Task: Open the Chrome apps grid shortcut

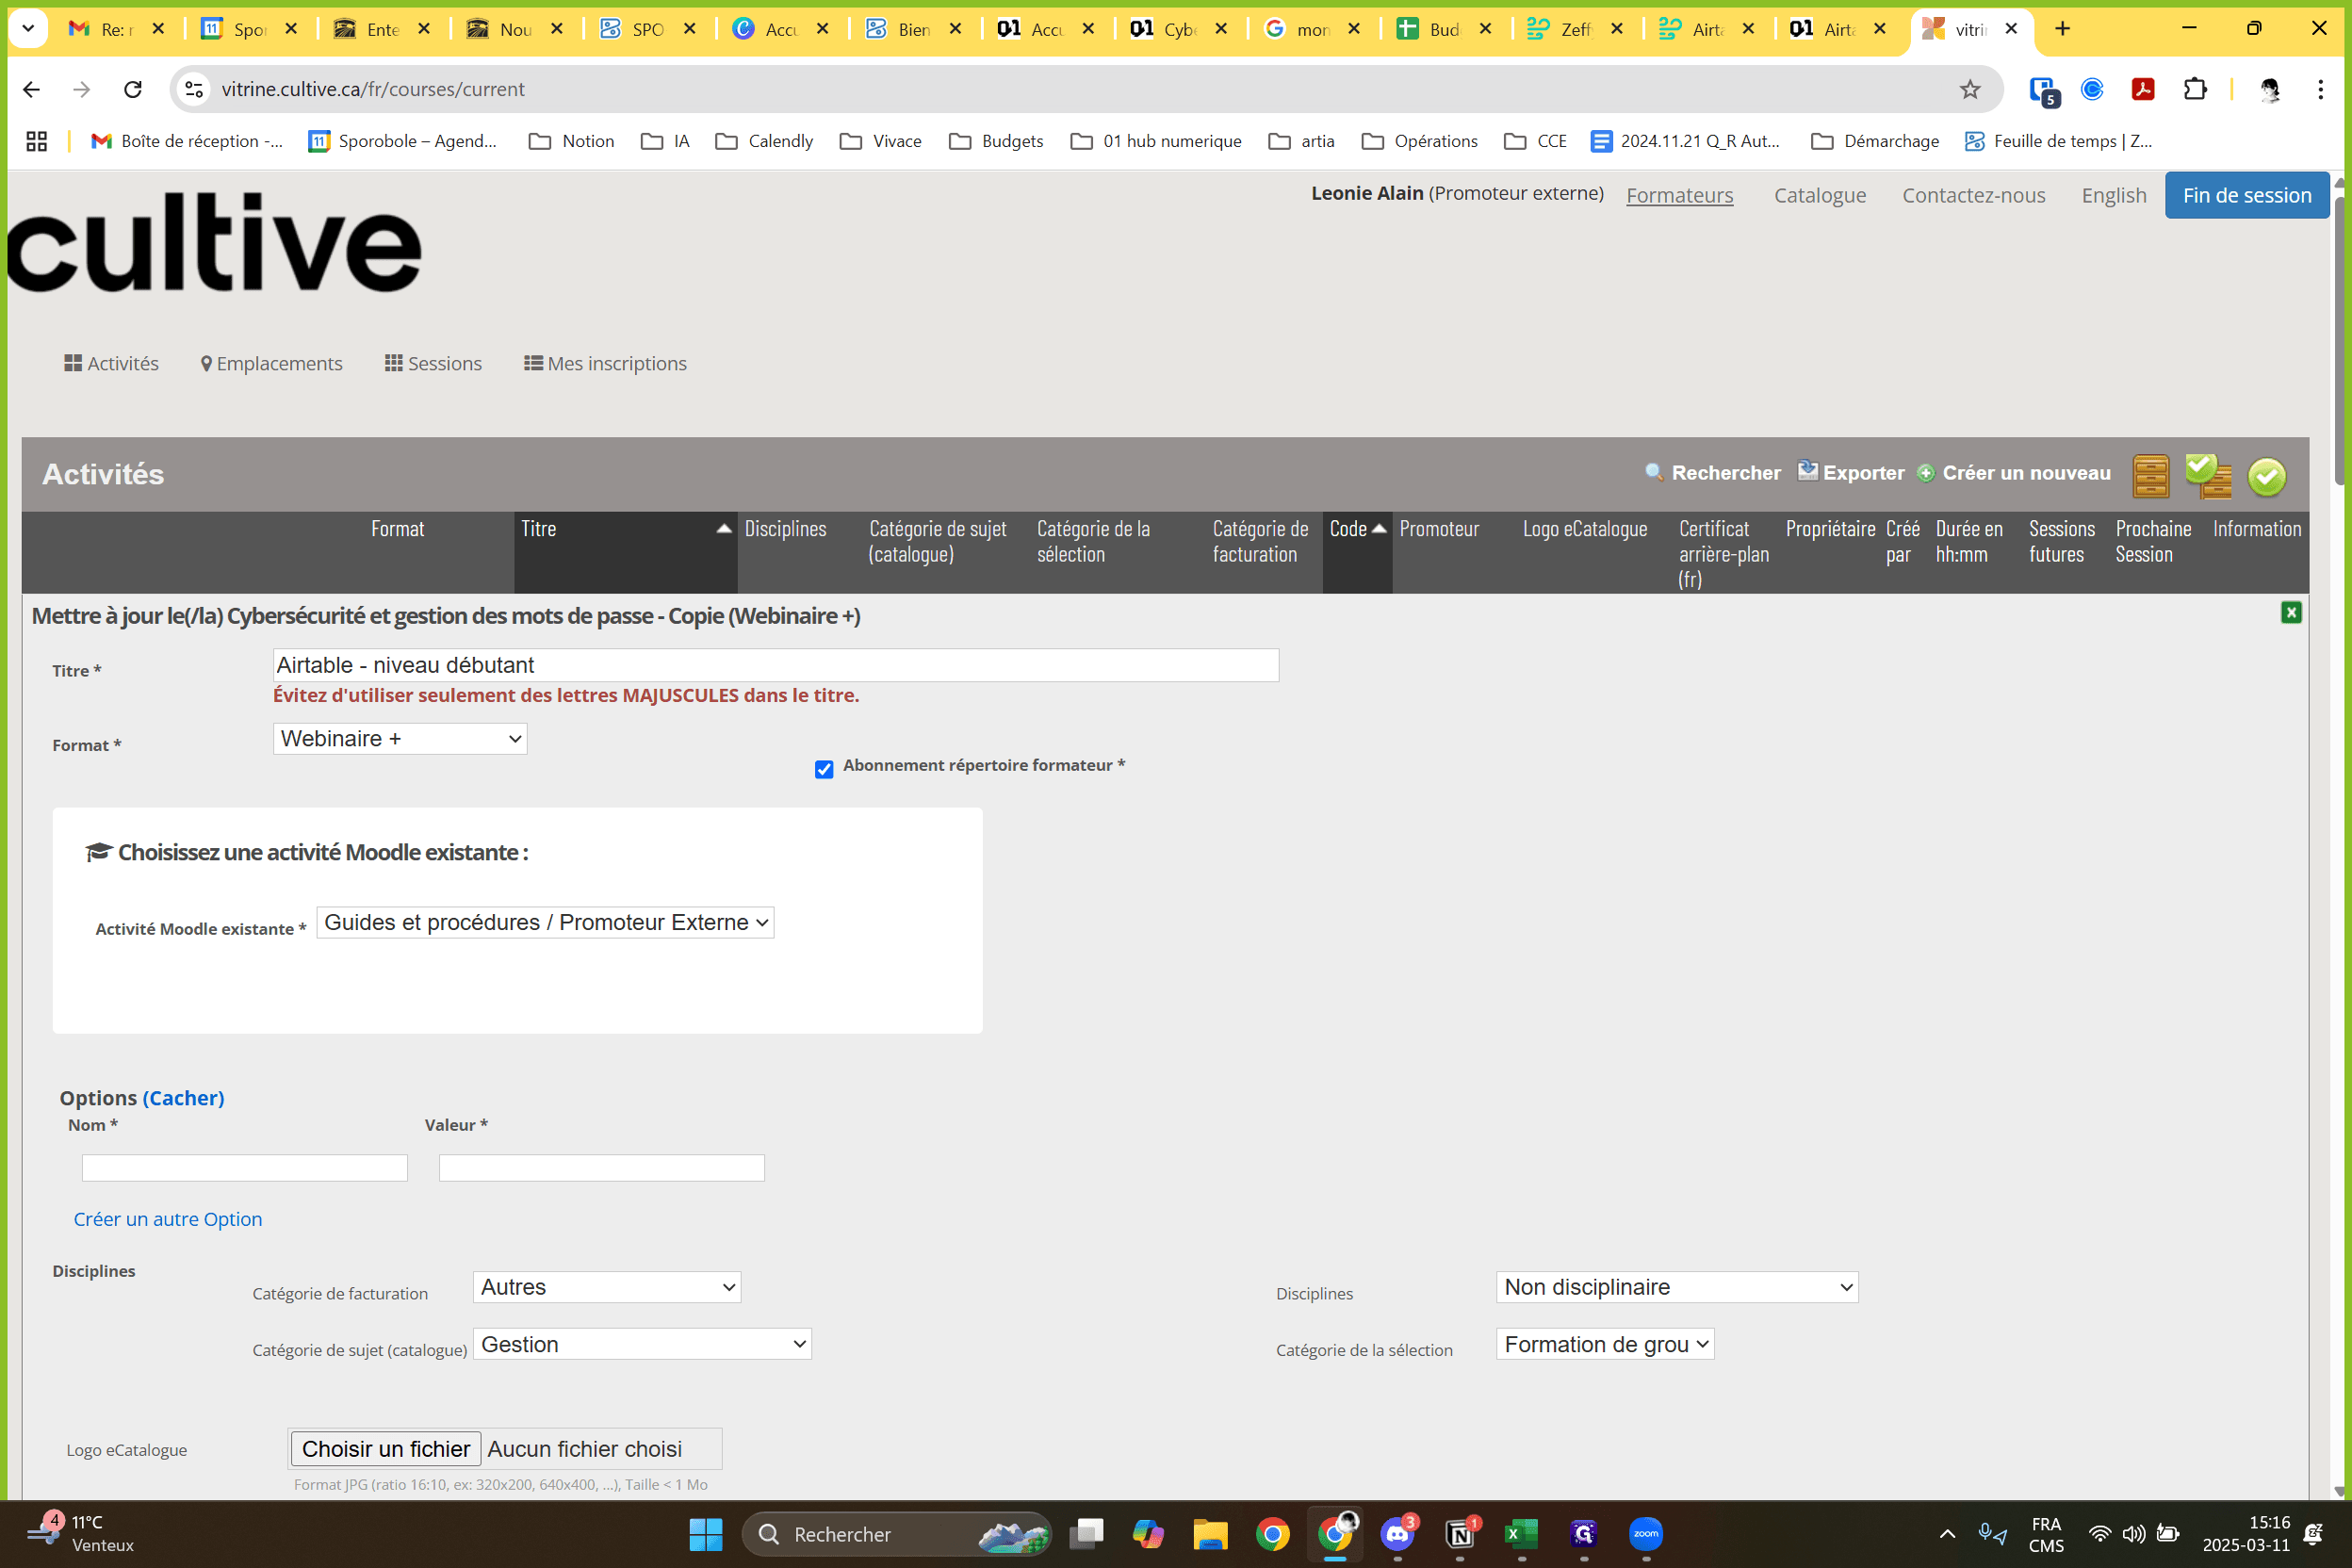Action: click(x=37, y=141)
